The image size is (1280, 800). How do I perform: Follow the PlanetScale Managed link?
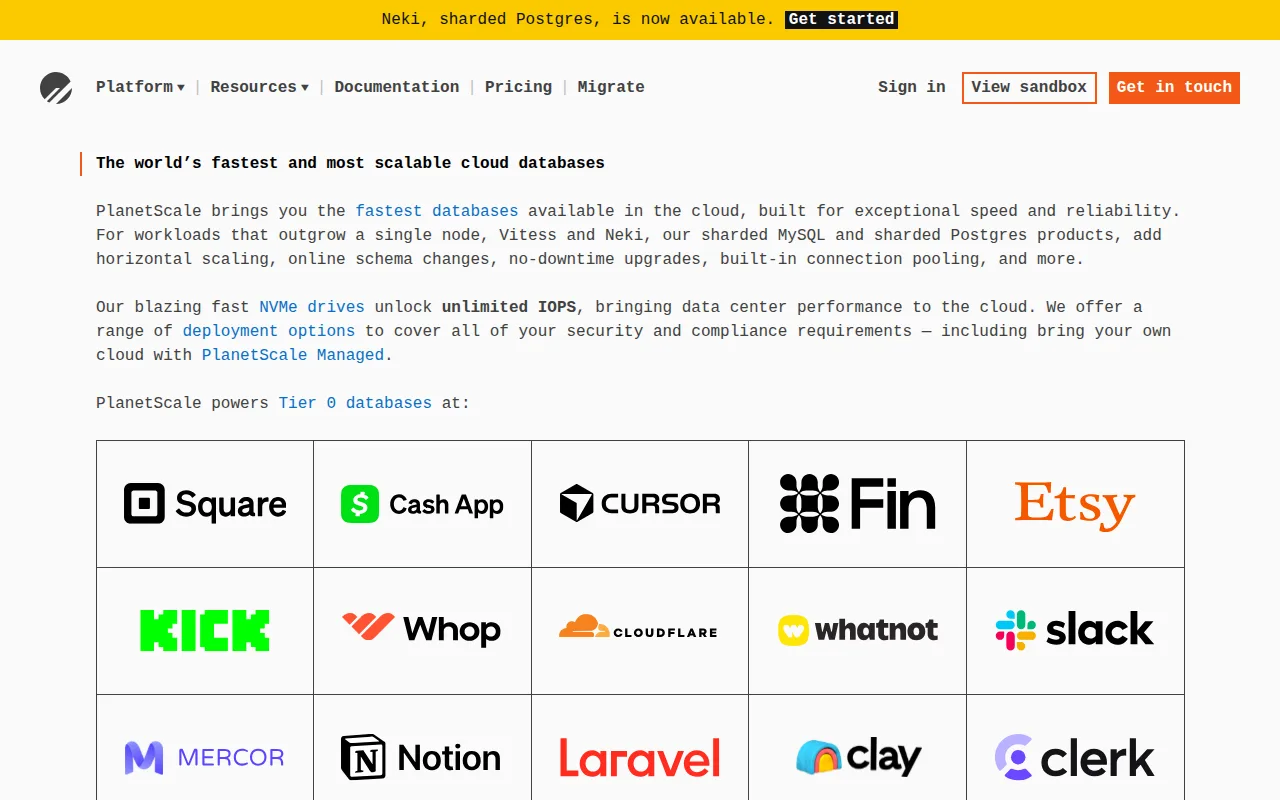[293, 355]
